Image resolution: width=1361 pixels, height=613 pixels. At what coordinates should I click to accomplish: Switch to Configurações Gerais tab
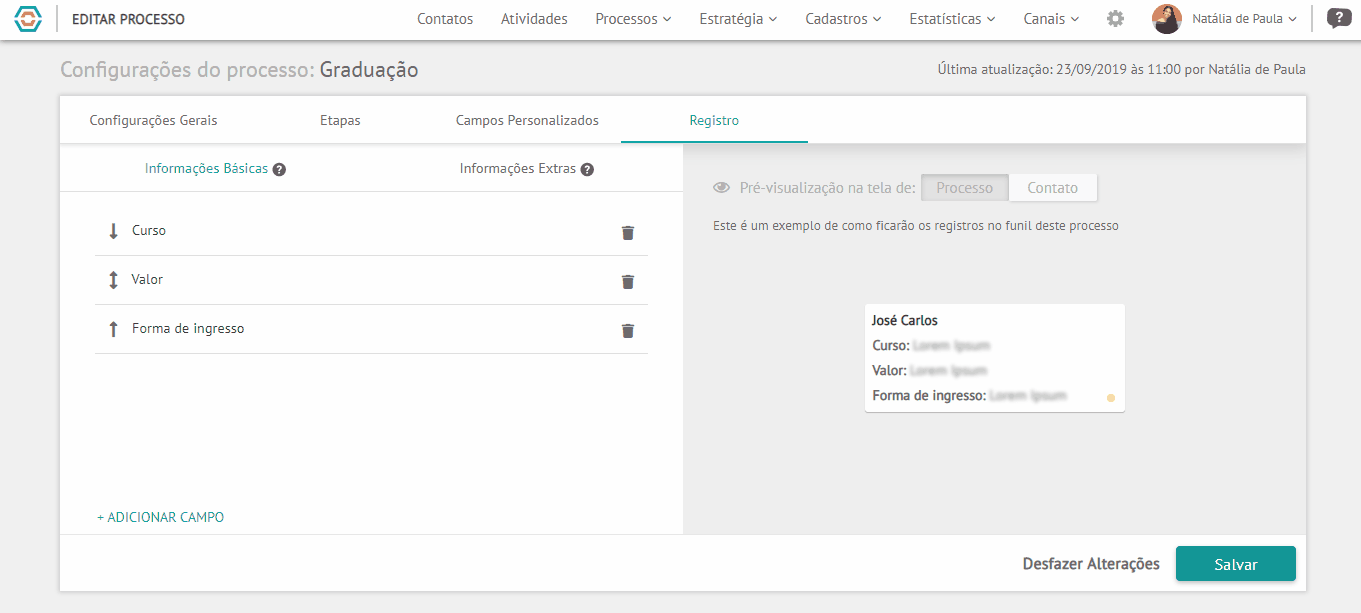point(153,120)
